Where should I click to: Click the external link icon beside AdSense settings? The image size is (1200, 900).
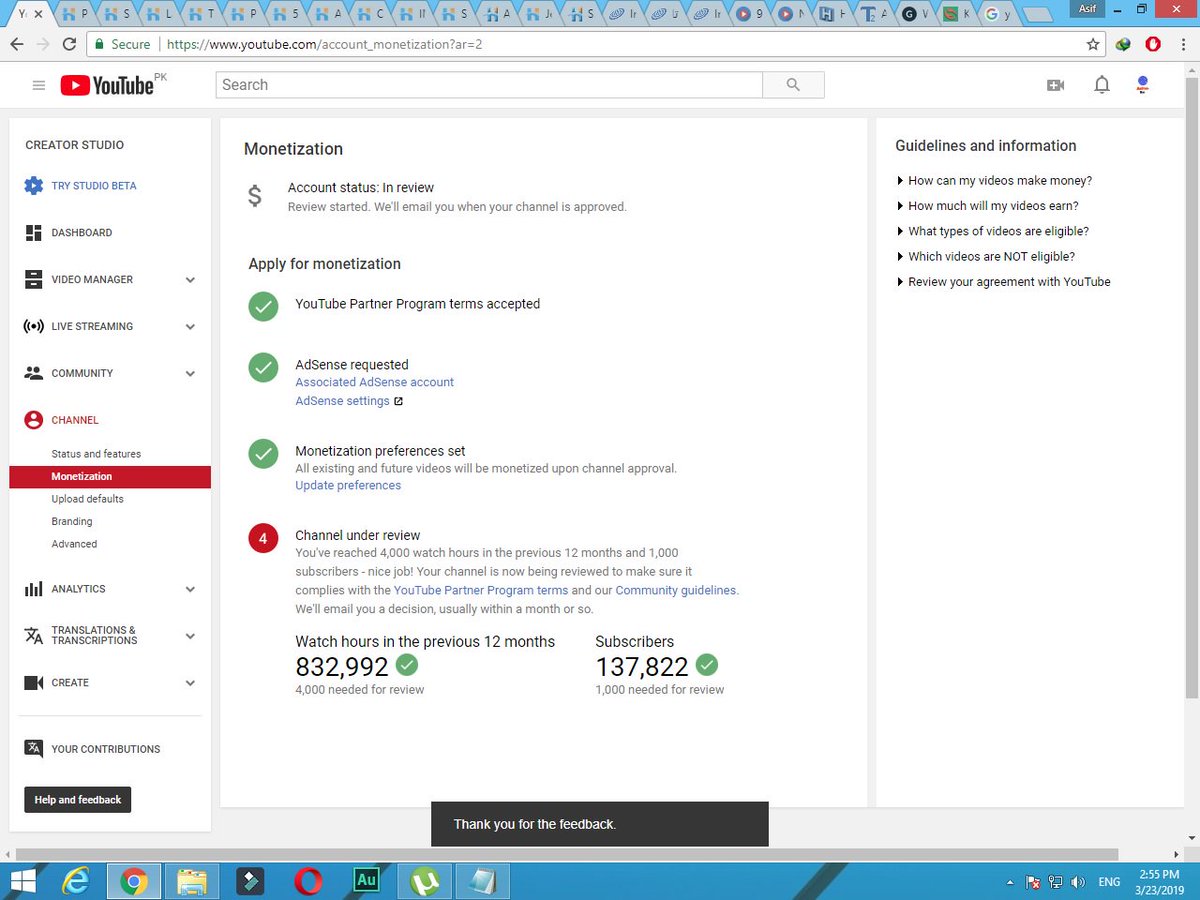[x=398, y=401]
